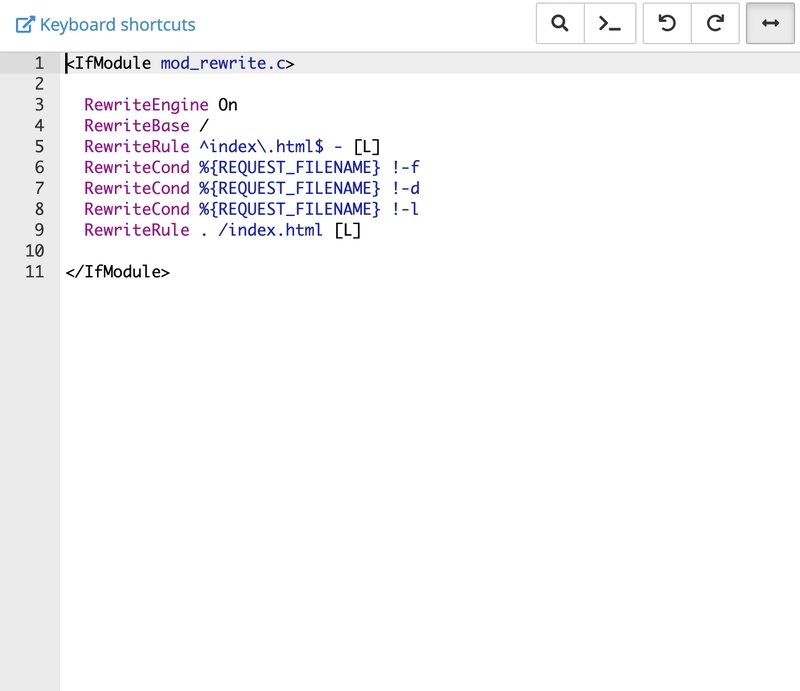Viewport: 800px width, 691px height.
Task: Click gutter line number 9
Action: [x=39, y=231]
